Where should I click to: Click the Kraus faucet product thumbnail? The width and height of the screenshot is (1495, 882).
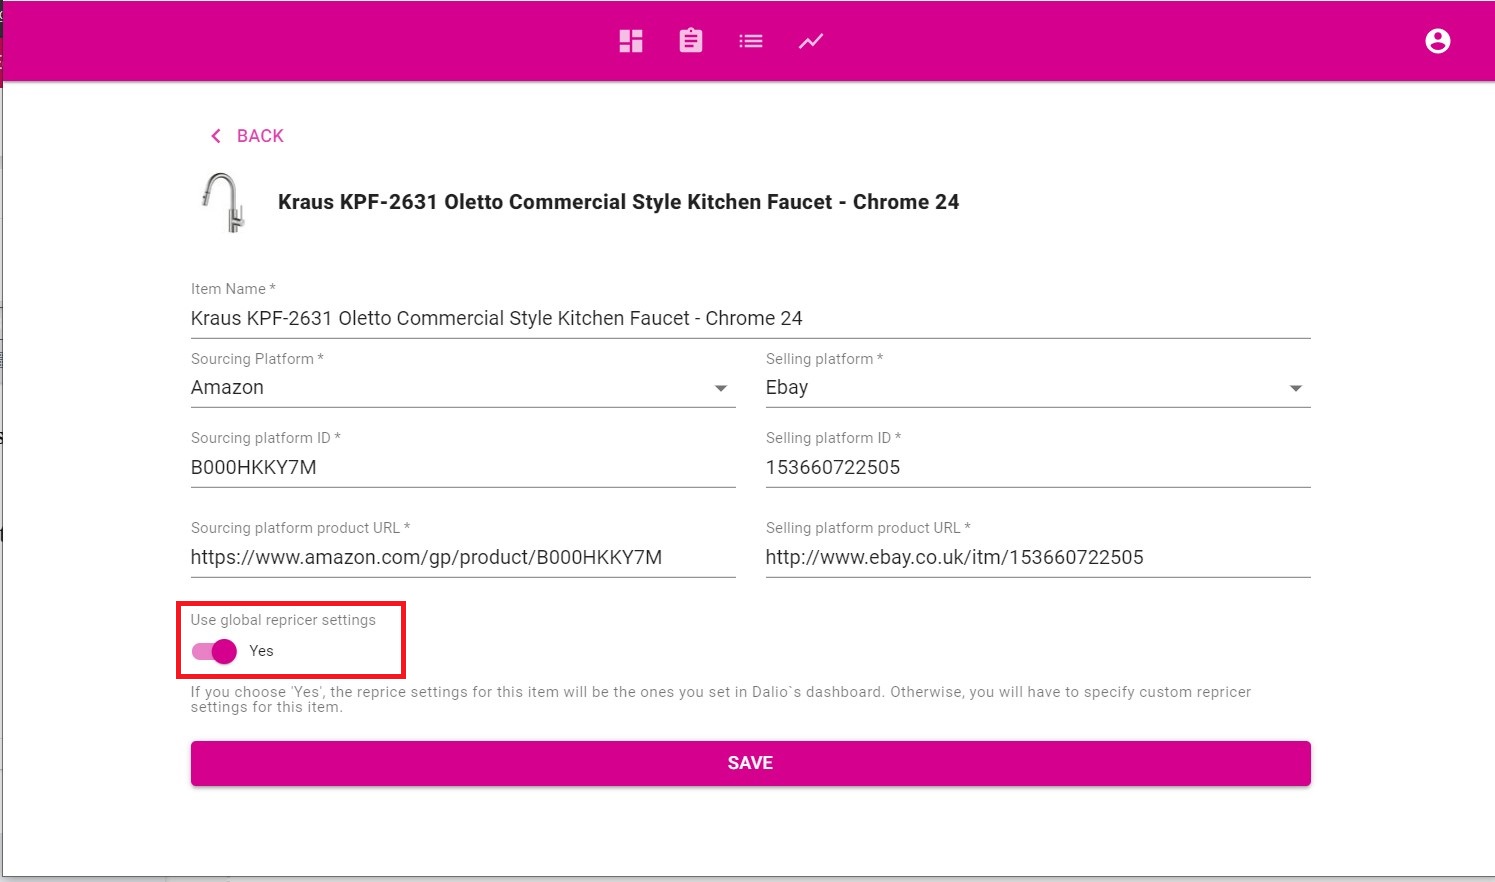click(223, 203)
